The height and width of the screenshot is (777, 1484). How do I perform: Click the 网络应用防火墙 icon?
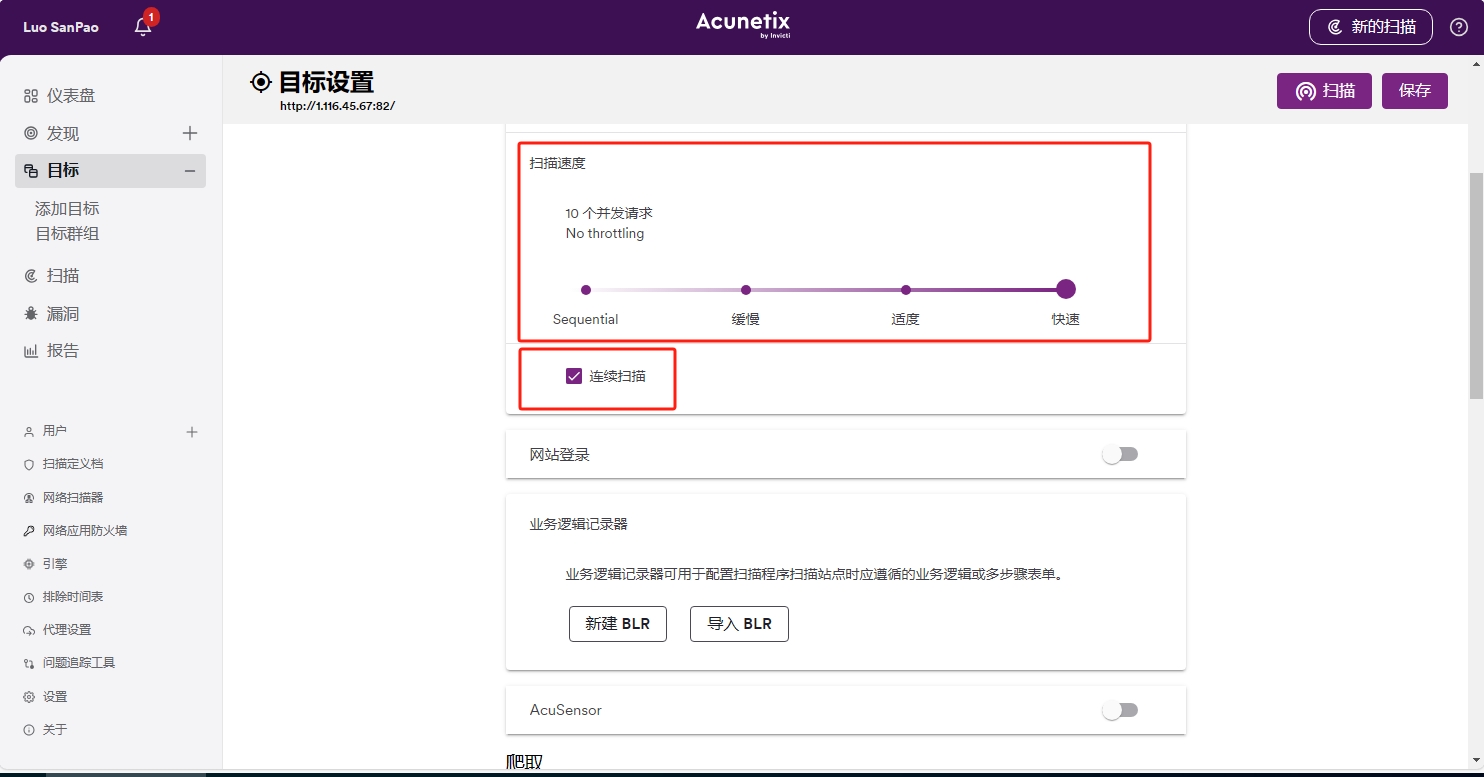29,531
